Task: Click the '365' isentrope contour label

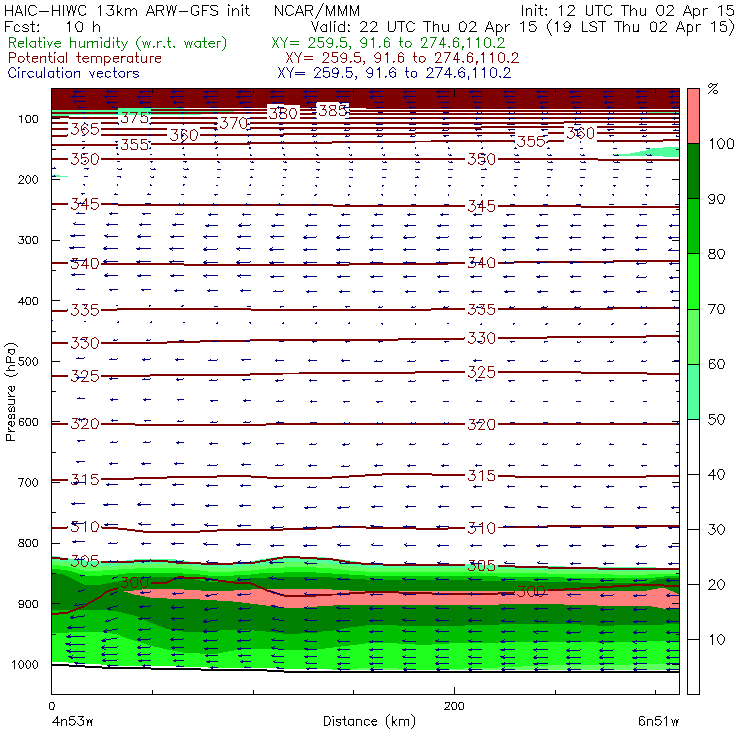Action: 85,129
